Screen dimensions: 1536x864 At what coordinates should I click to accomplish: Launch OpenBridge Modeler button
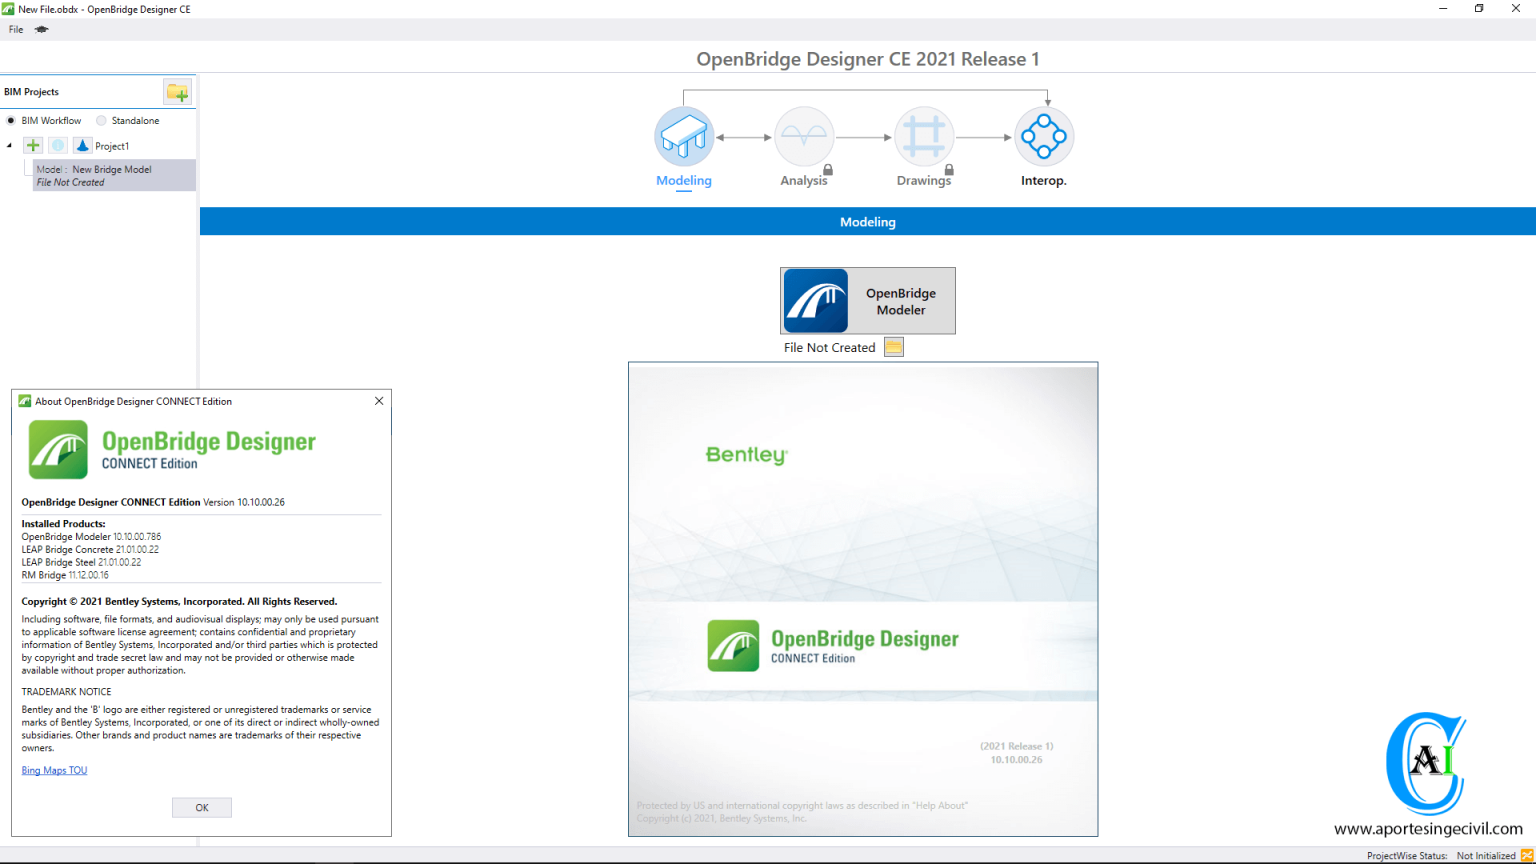(x=867, y=301)
